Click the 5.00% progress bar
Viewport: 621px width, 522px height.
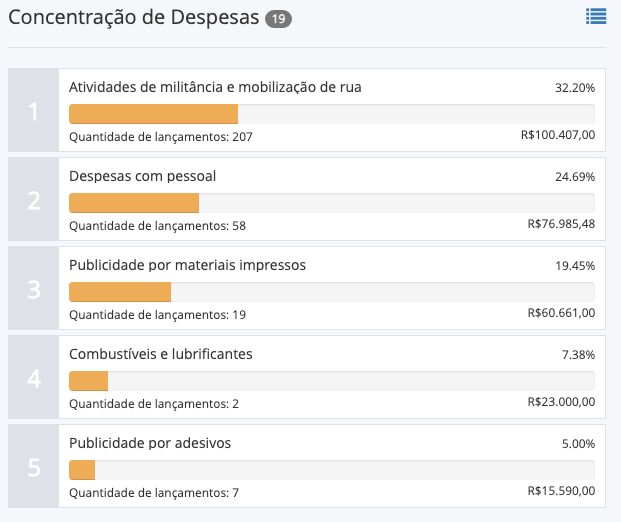pos(331,470)
